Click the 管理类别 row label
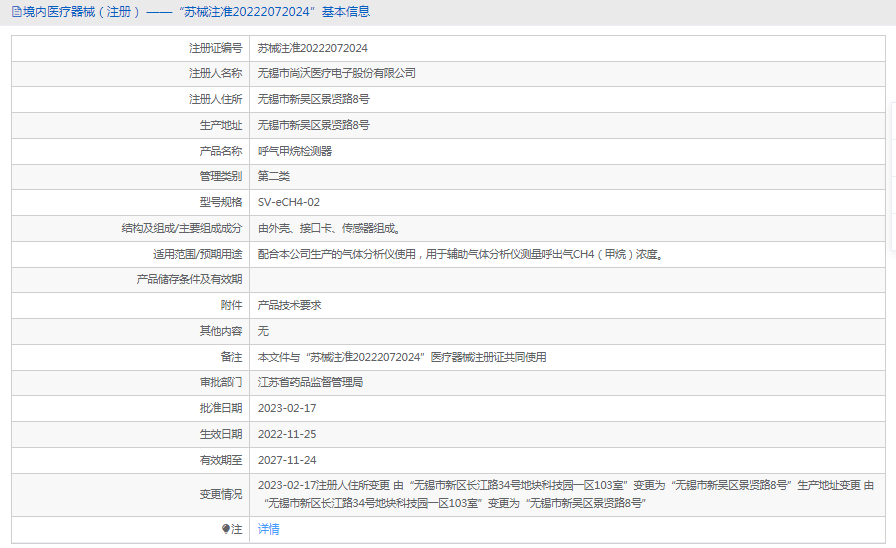896x548 pixels. tap(221, 176)
